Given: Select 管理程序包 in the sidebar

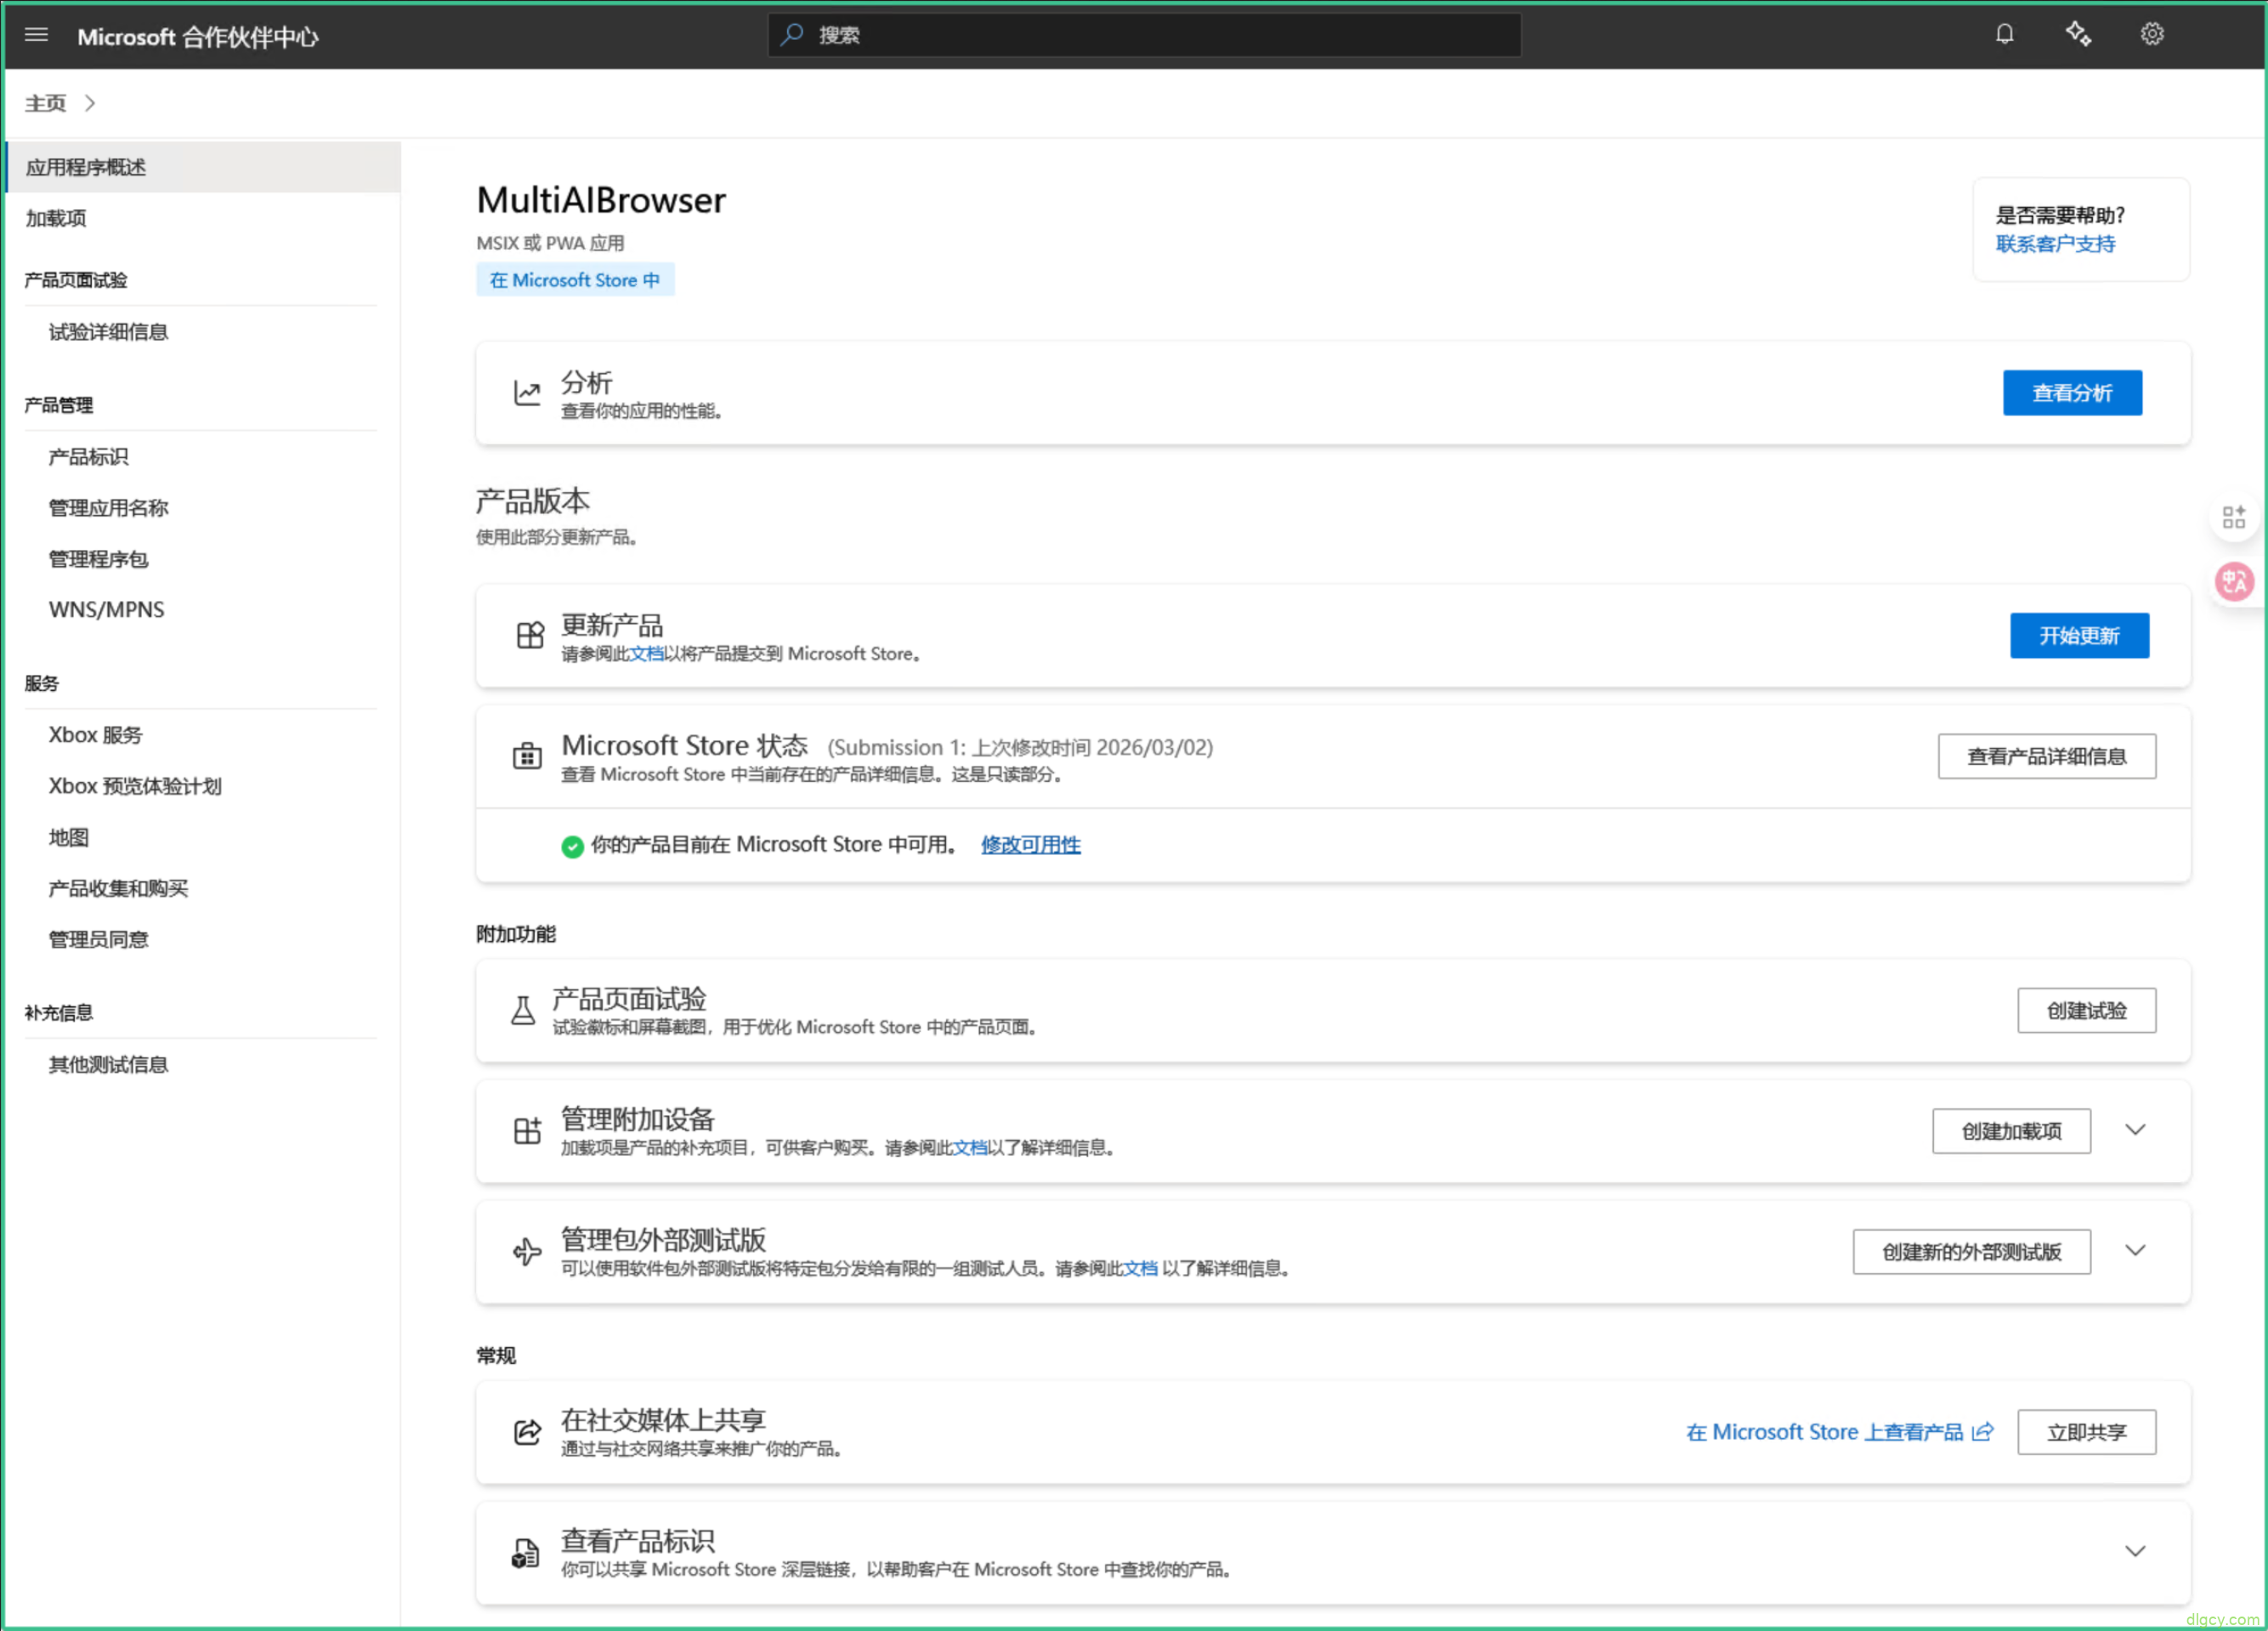Looking at the screenshot, I should tap(98, 559).
